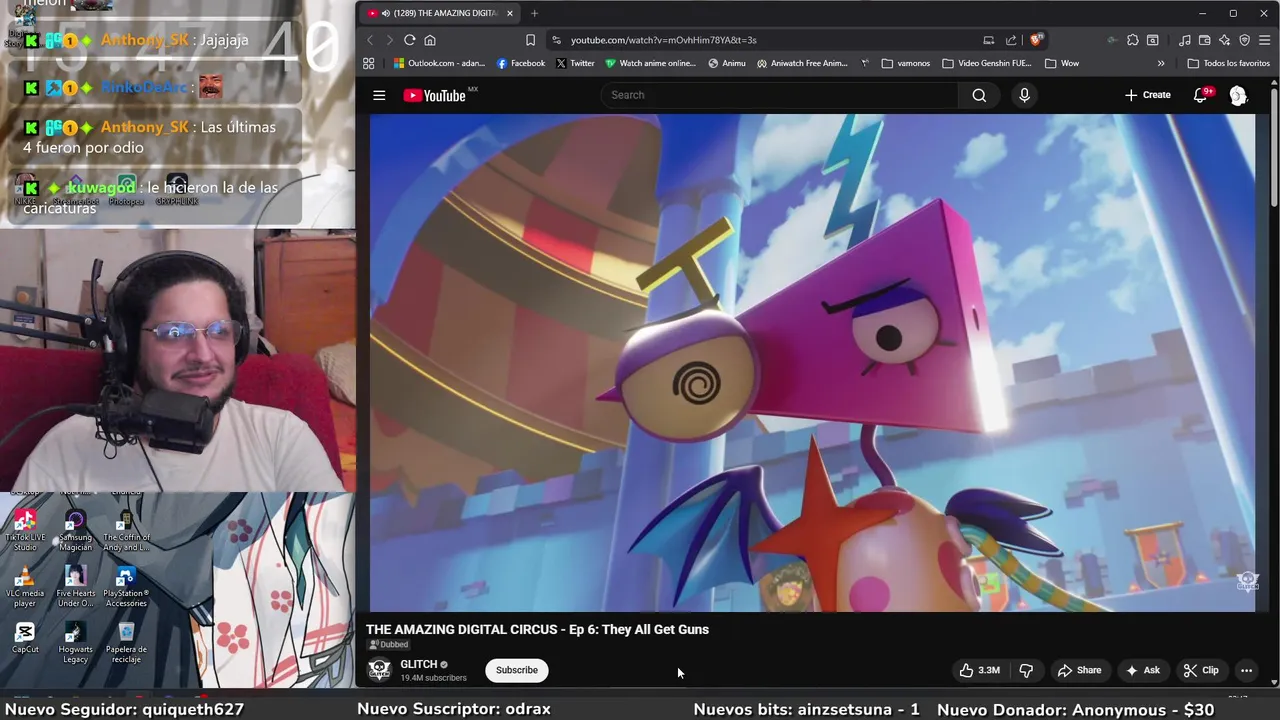Open the Leo AI sparkle icon

coord(1224,40)
